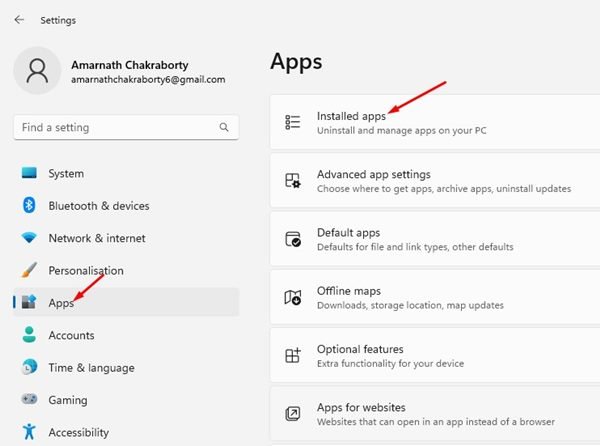Select Apps in the sidebar
Screen dimensions: 600x446
(126, 302)
